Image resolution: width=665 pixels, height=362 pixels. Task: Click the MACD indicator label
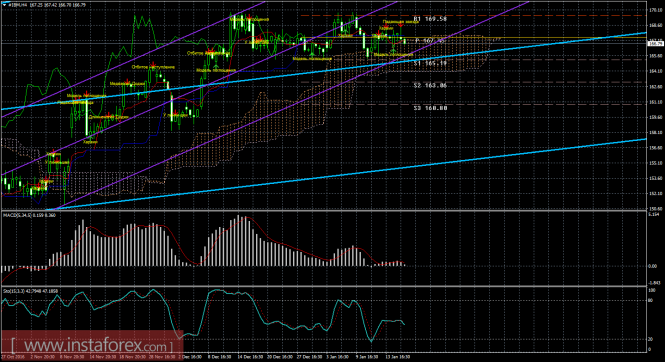tap(29, 215)
